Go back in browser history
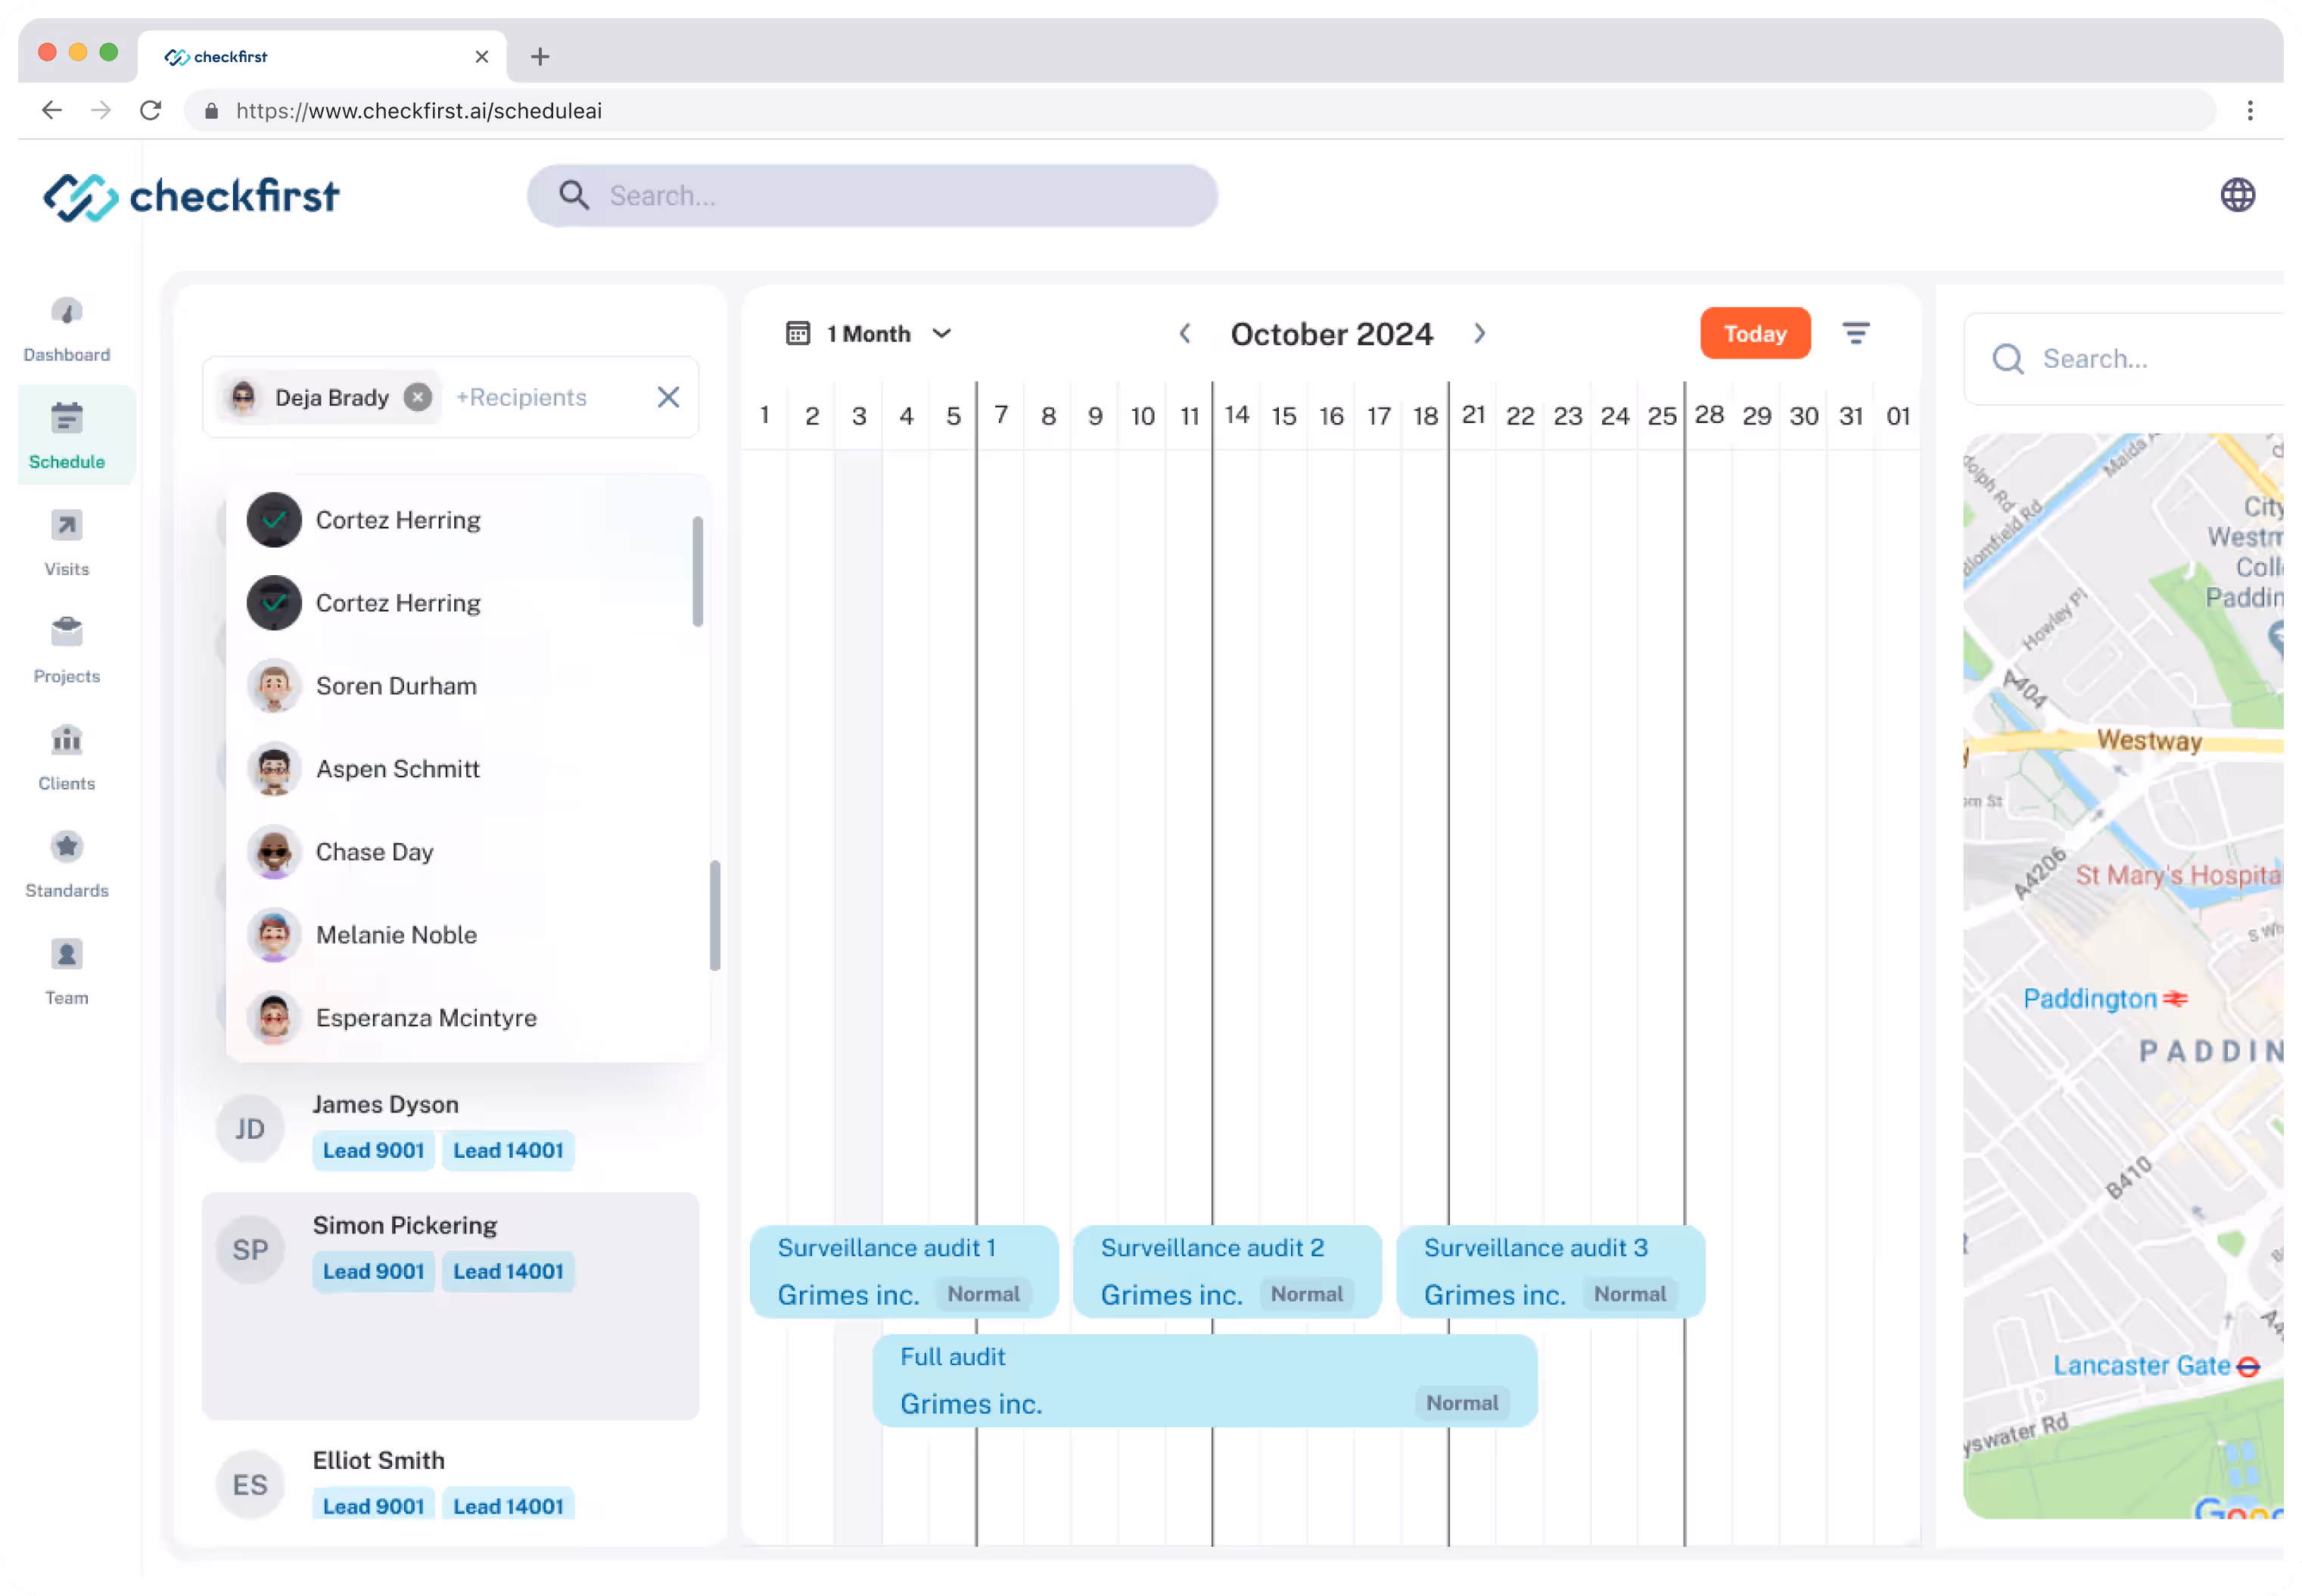This screenshot has width=2302, height=1596. coord(52,110)
